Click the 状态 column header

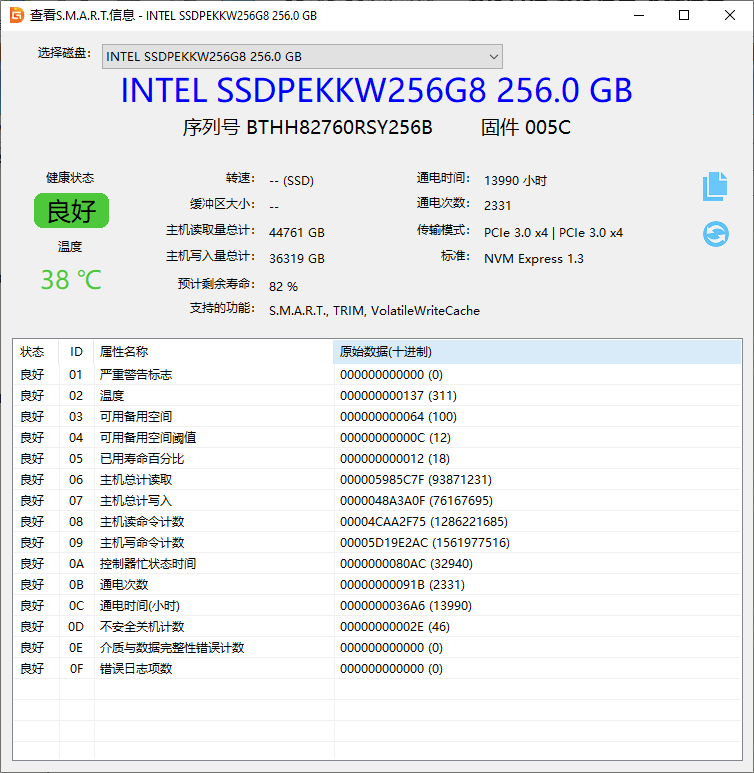point(36,351)
